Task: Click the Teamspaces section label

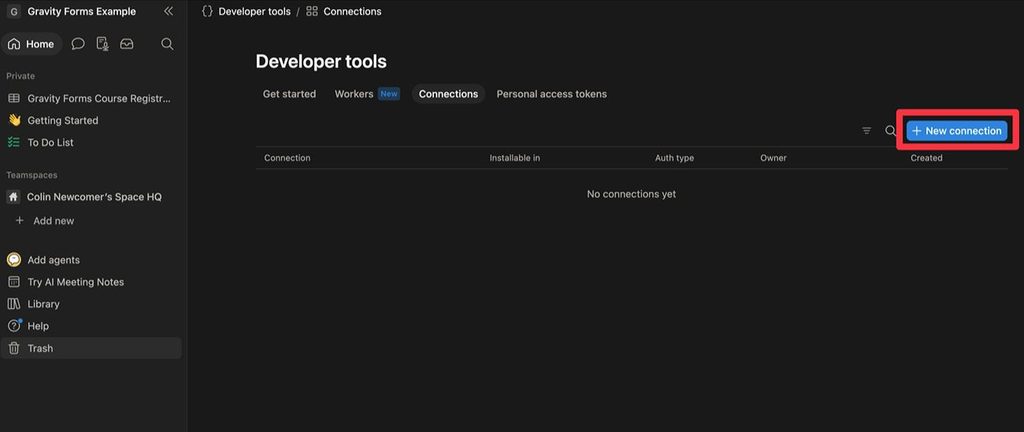Action: (32, 175)
